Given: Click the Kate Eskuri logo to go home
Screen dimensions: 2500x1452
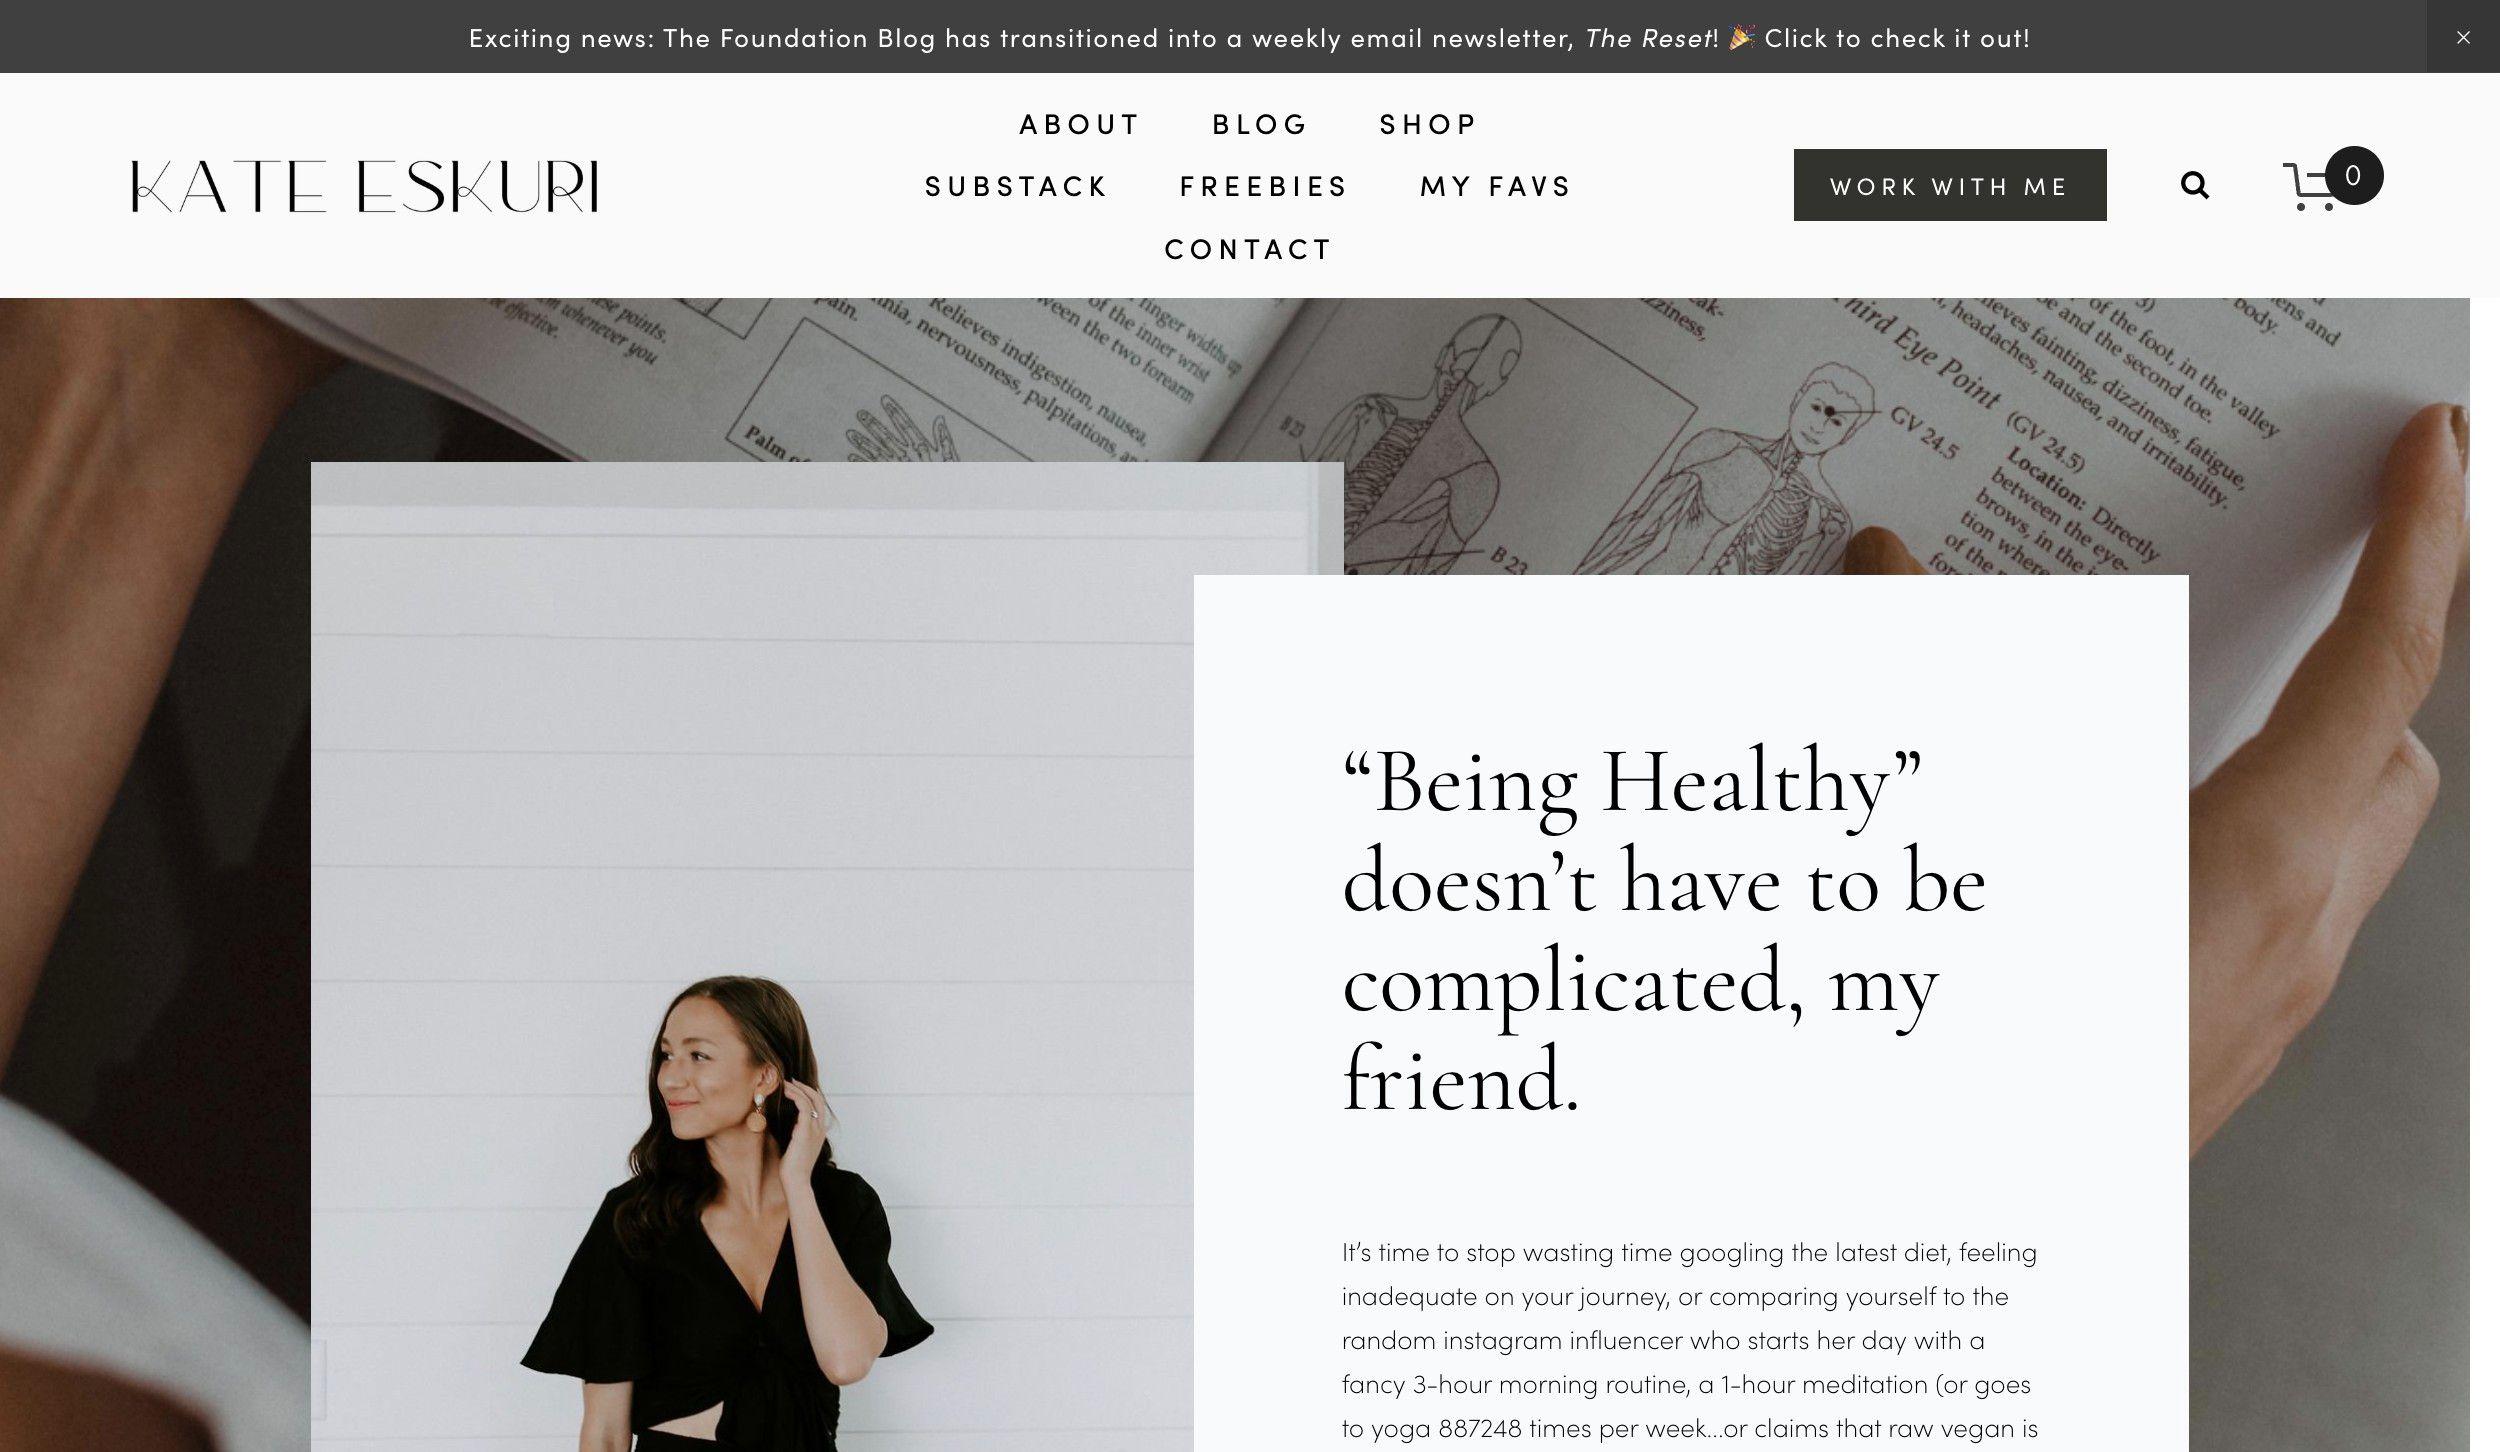Looking at the screenshot, I should (x=361, y=183).
